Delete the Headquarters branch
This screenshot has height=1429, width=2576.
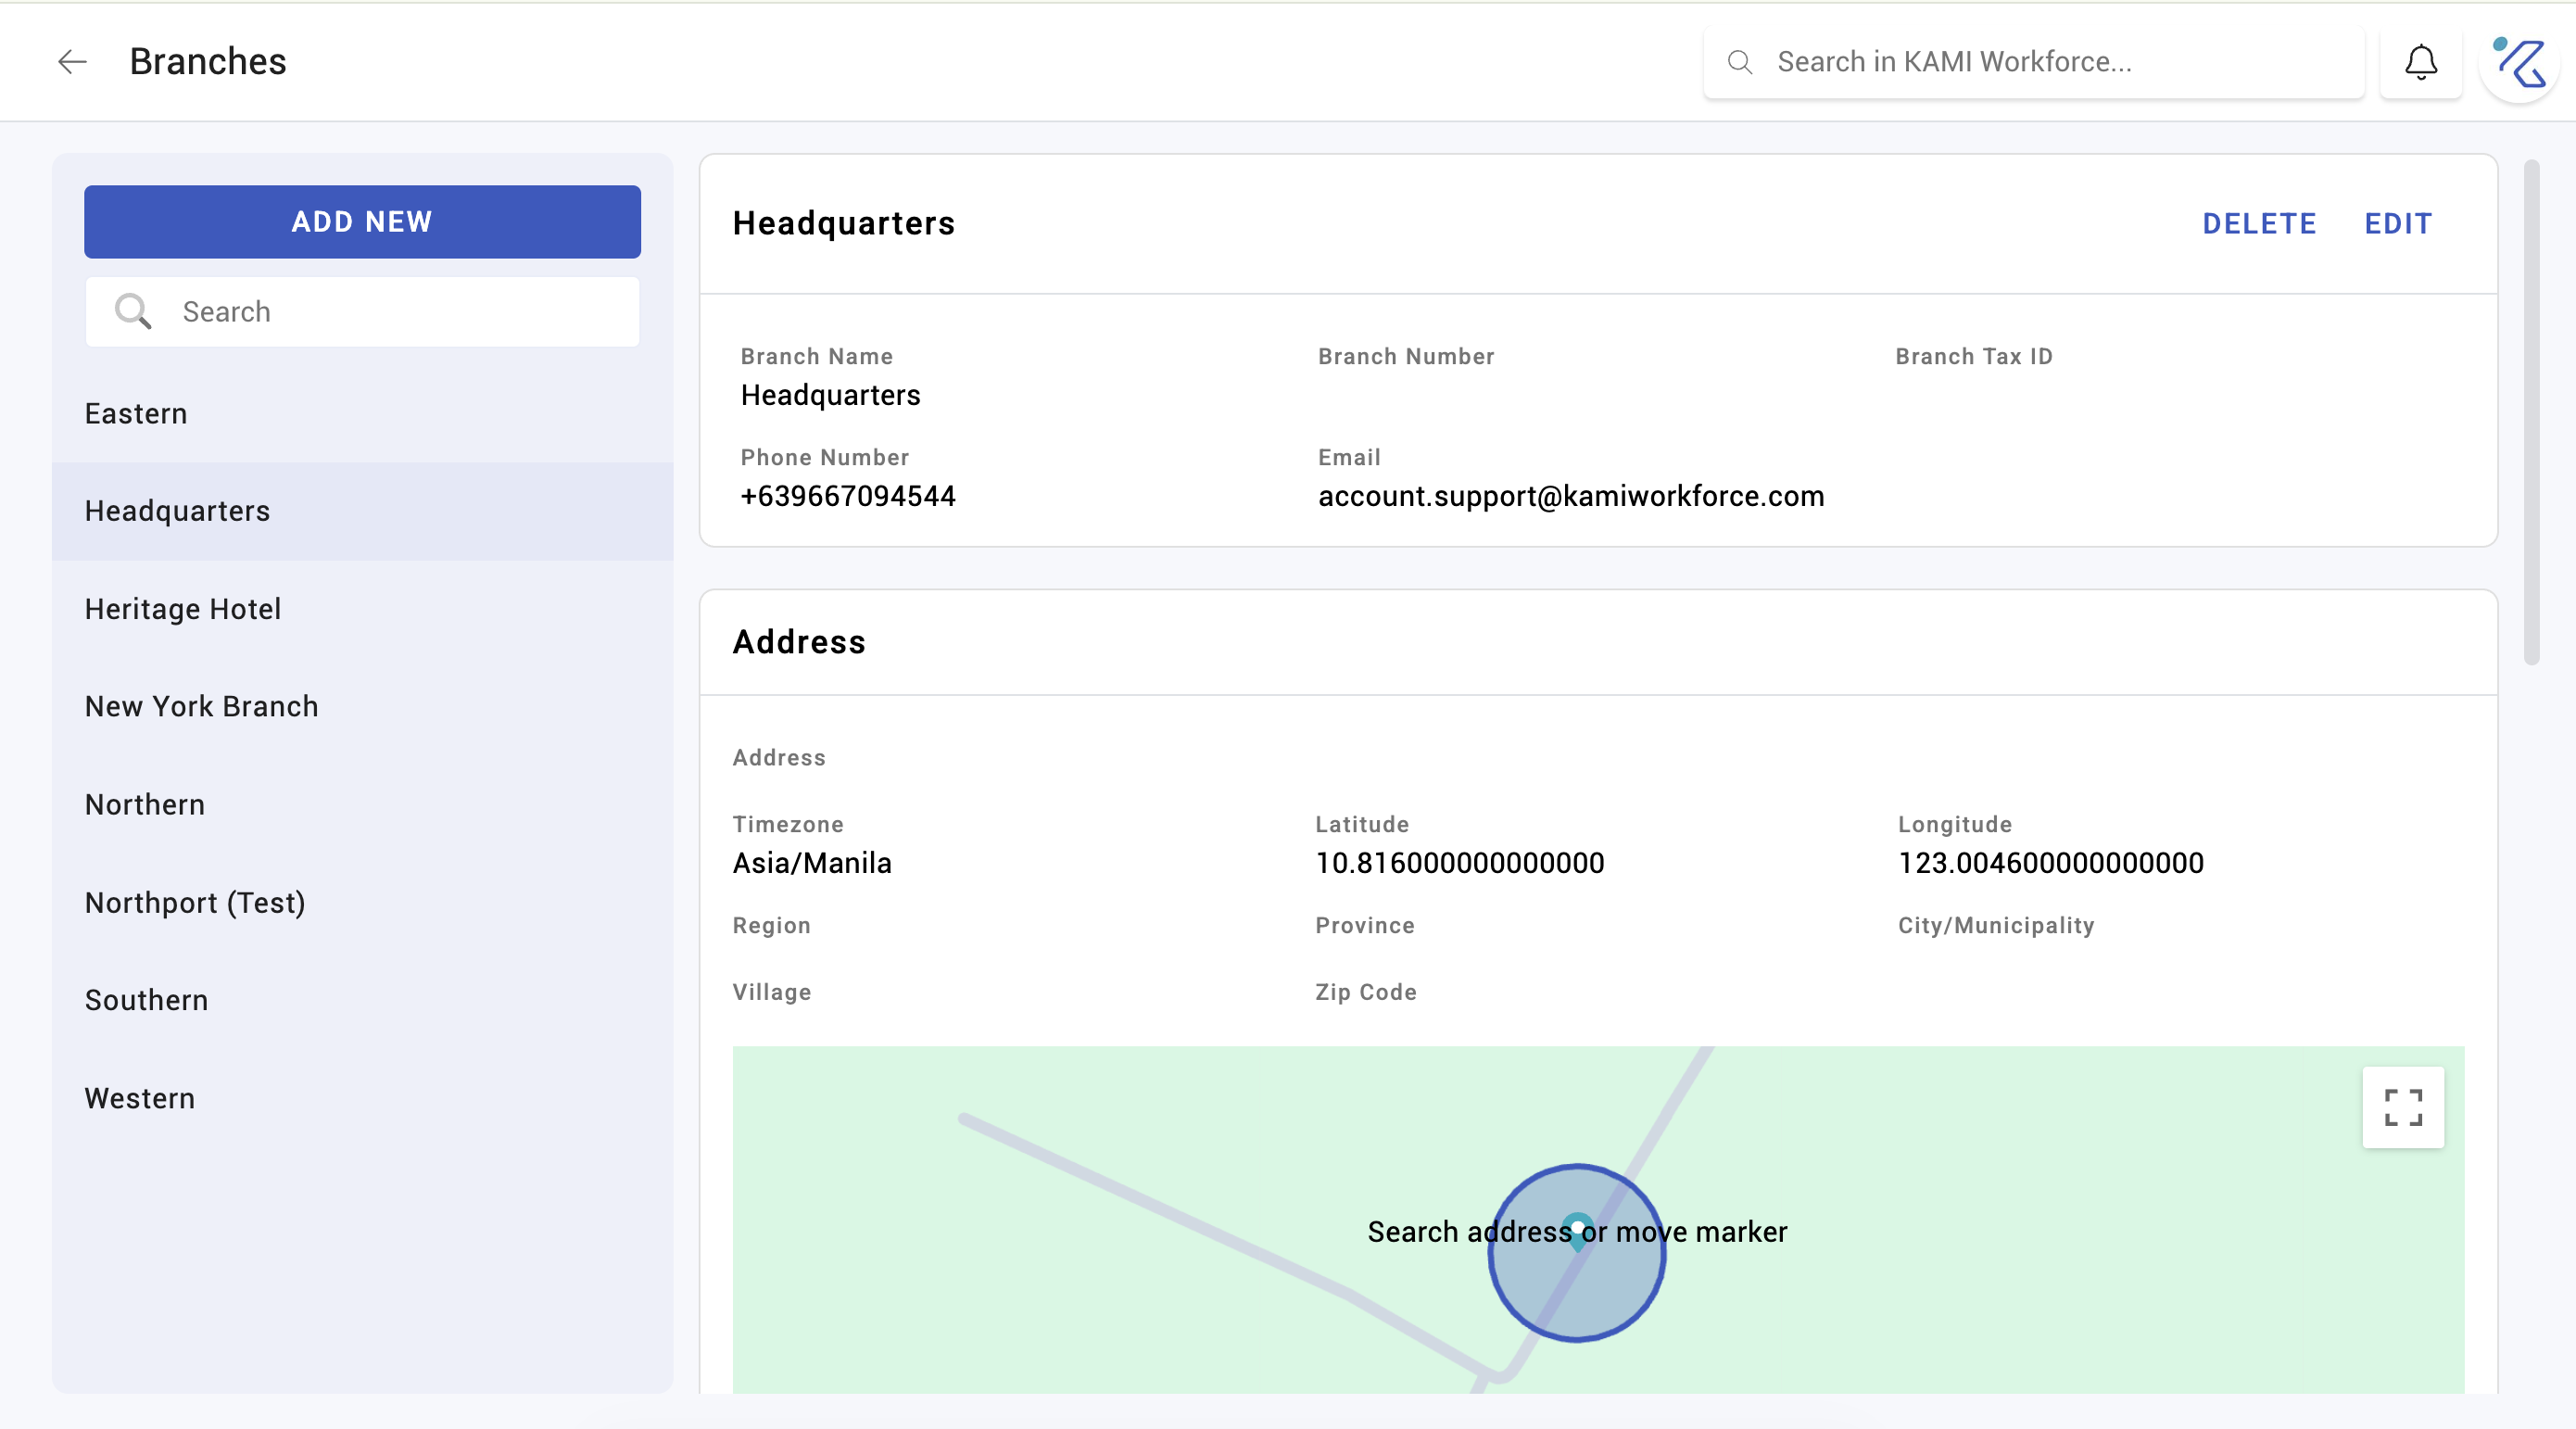click(2259, 224)
